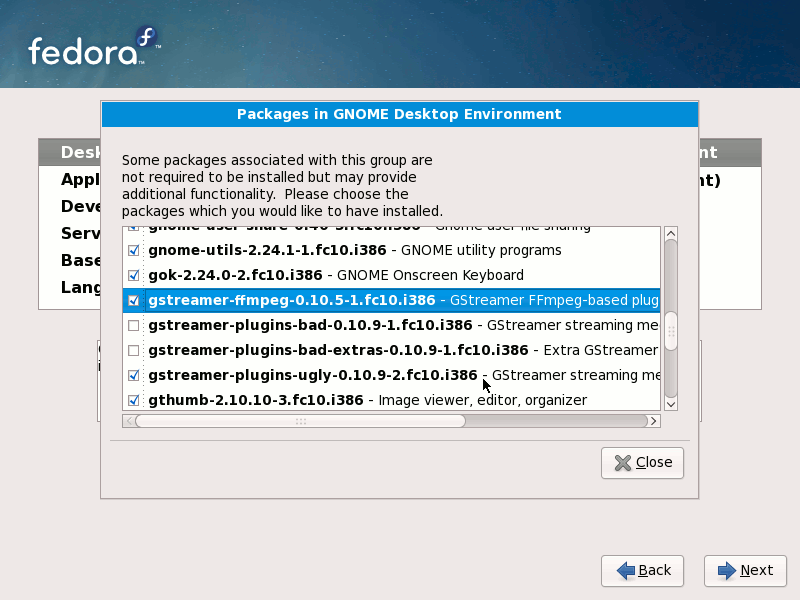The height and width of the screenshot is (600, 800).
Task: Uncheck the gthumb package checkbox
Action: [x=134, y=400]
